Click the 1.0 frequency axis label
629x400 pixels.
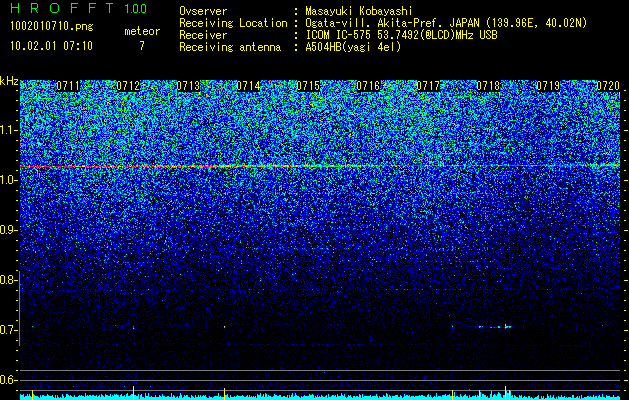(x=9, y=180)
